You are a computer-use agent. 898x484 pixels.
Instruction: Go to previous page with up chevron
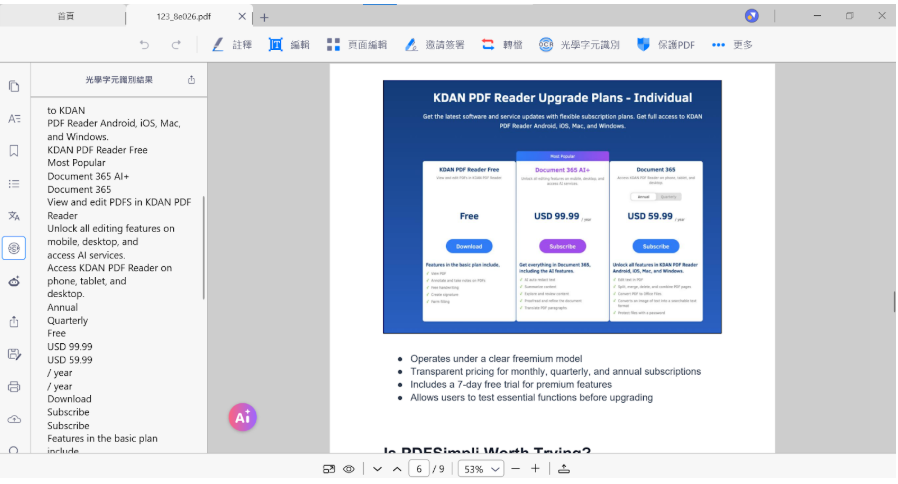click(397, 469)
